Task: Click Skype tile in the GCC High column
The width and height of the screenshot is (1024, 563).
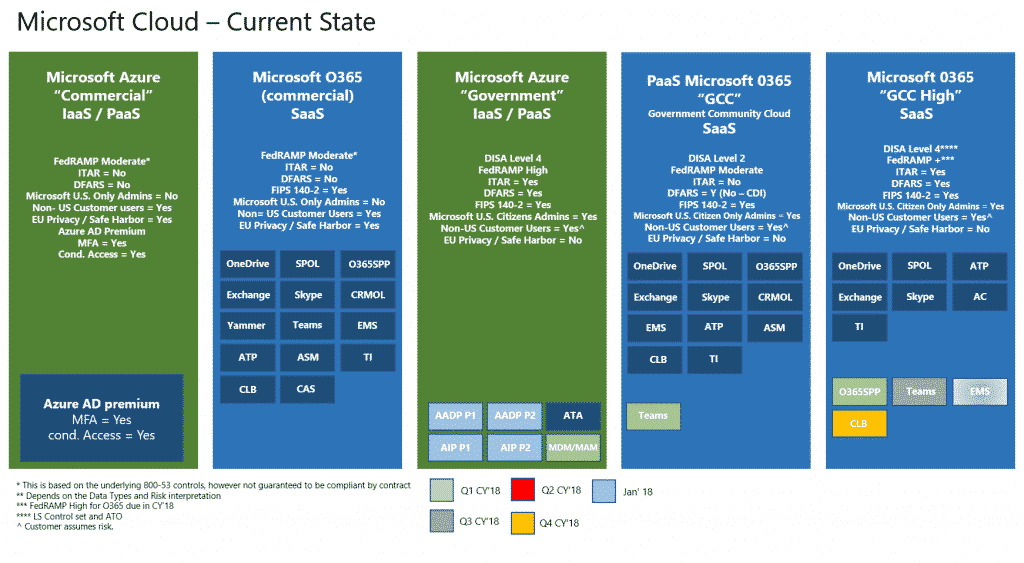Action: click(x=920, y=297)
